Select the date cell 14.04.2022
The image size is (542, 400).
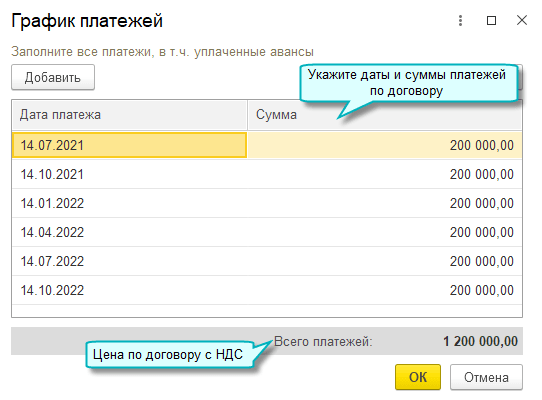(129, 232)
